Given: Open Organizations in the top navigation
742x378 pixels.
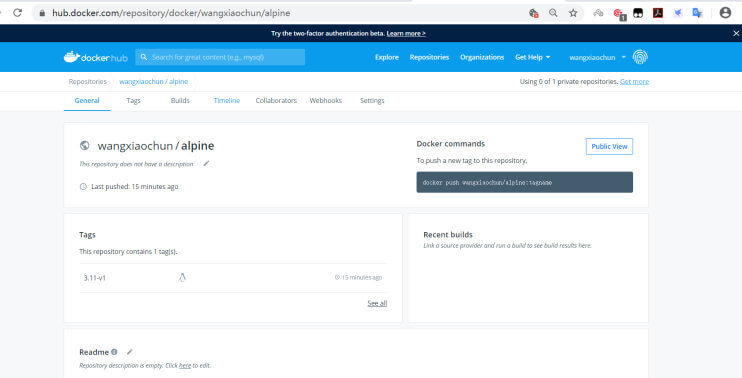Looking at the screenshot, I should pyautogui.click(x=482, y=57).
